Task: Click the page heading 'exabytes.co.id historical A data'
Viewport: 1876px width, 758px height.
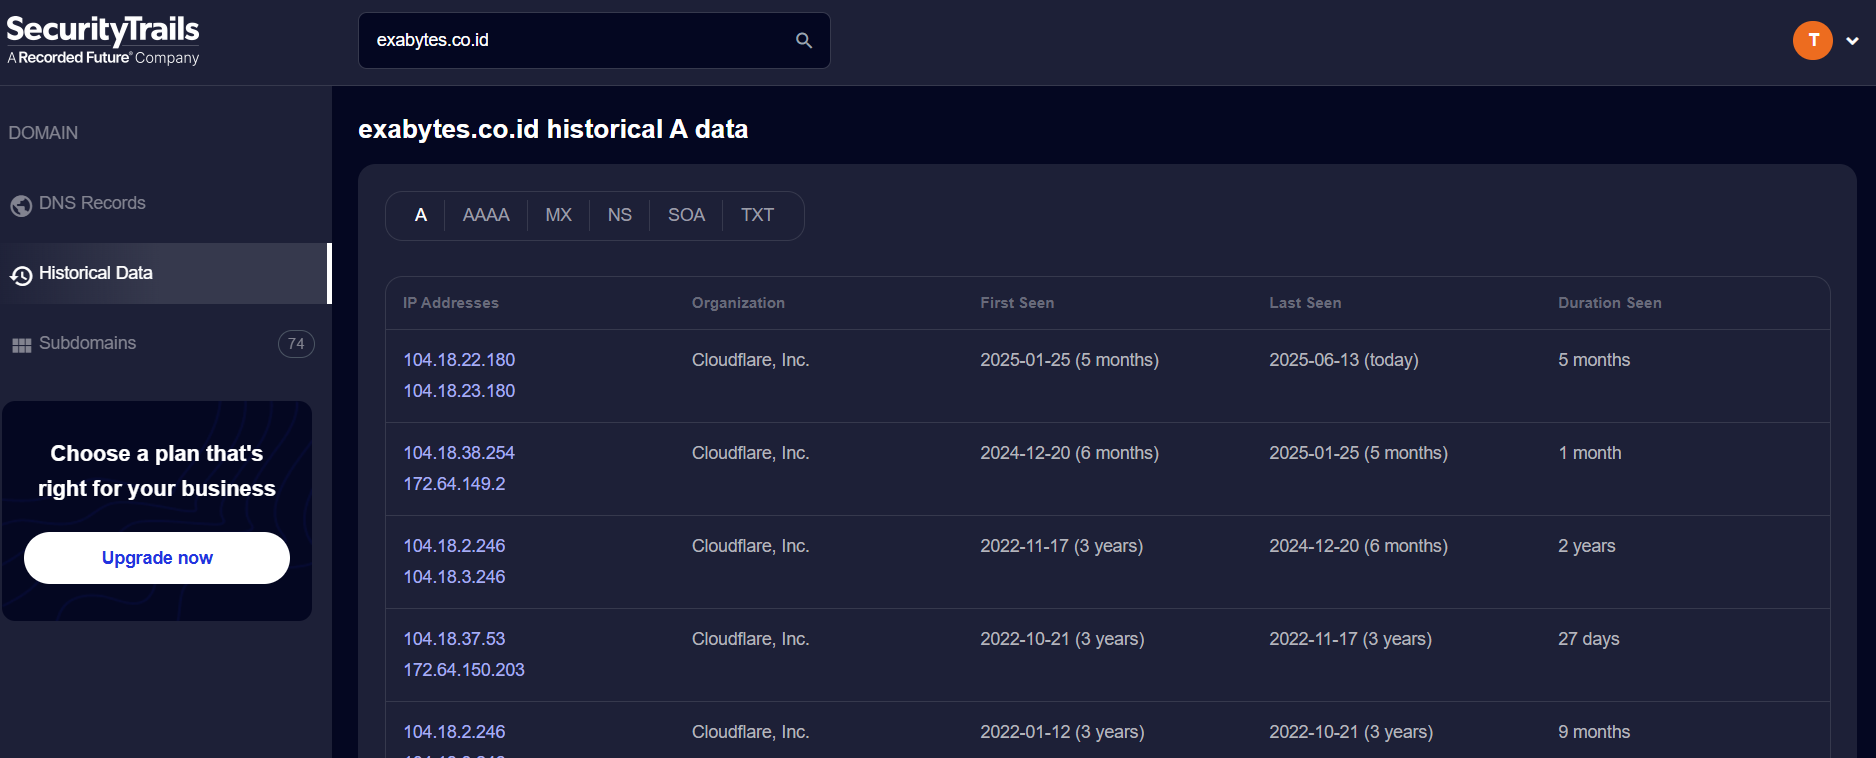Action: pos(553,129)
